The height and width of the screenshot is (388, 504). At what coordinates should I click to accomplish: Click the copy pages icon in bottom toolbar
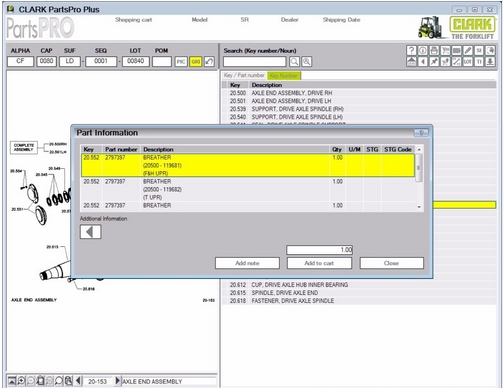68,381
